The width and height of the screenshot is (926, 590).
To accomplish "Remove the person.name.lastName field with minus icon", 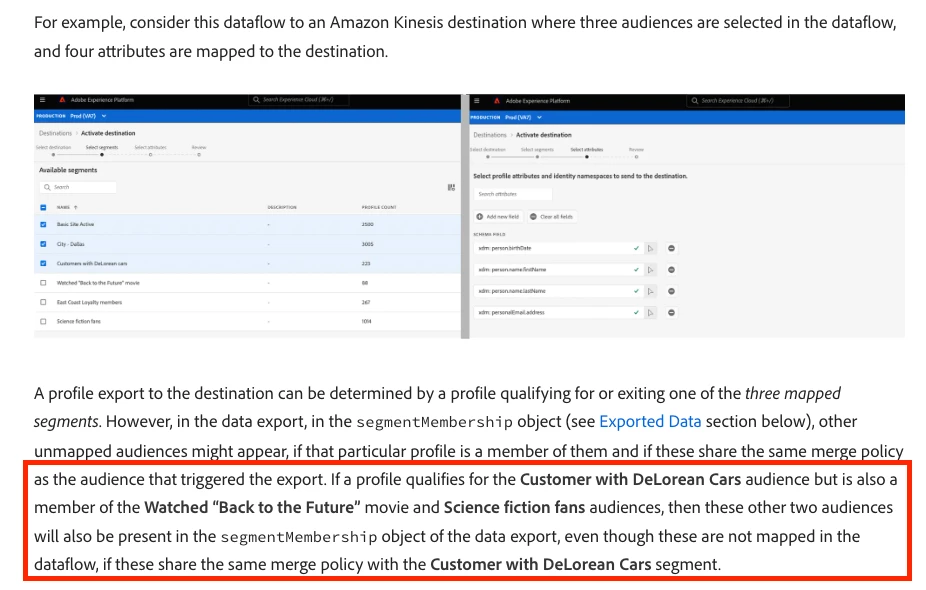I will pyautogui.click(x=671, y=291).
